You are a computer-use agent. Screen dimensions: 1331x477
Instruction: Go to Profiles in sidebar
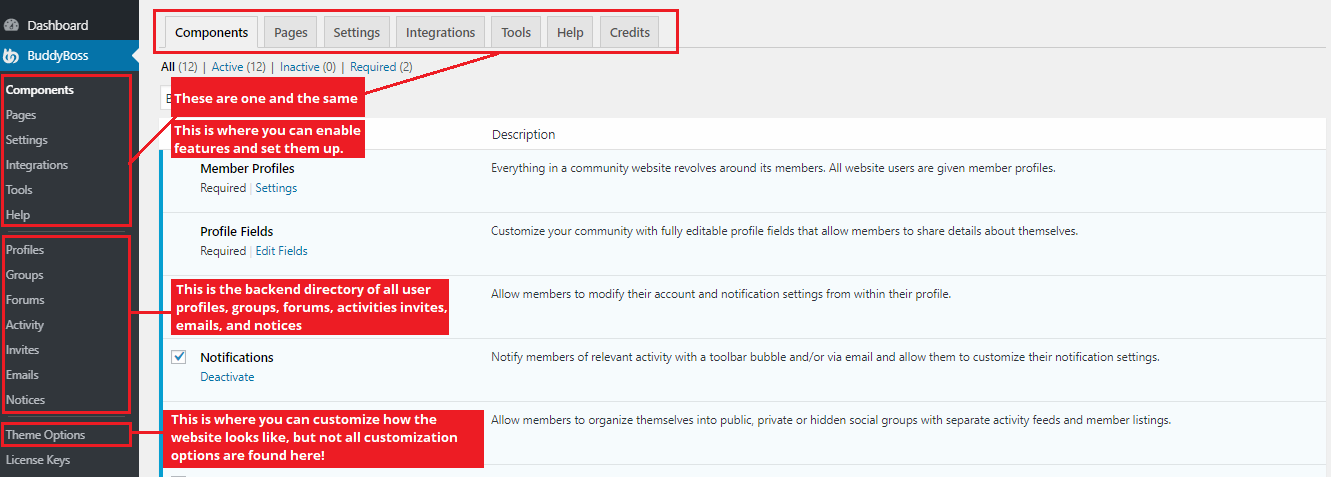(25, 250)
